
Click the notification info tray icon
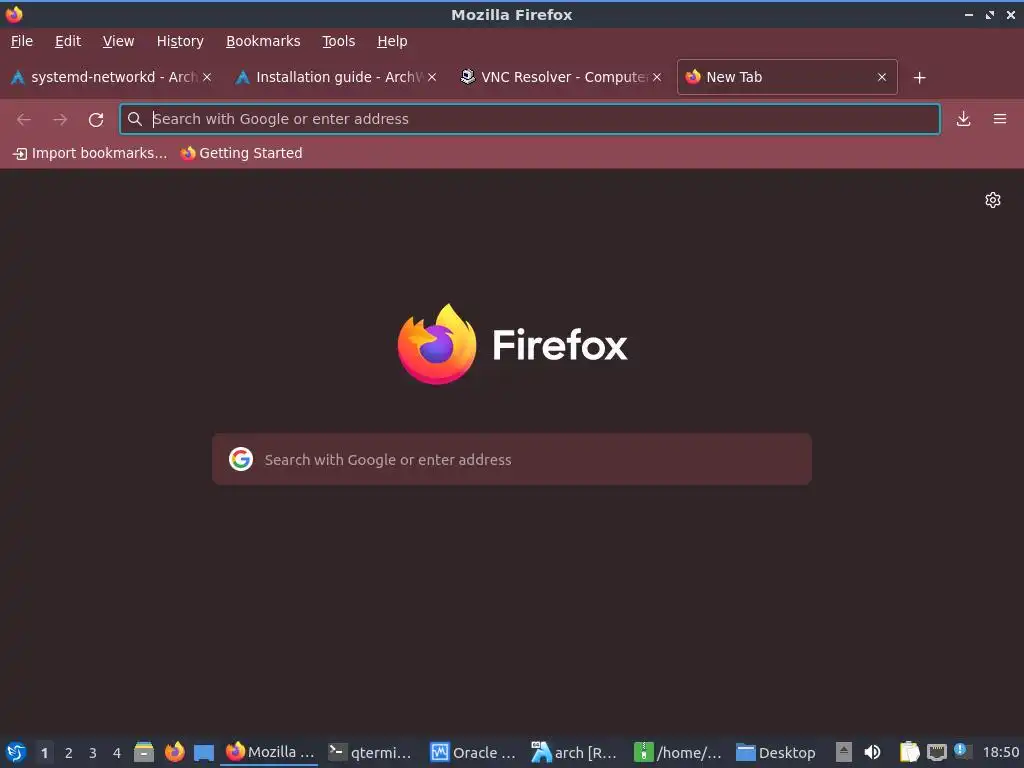[x=961, y=750]
